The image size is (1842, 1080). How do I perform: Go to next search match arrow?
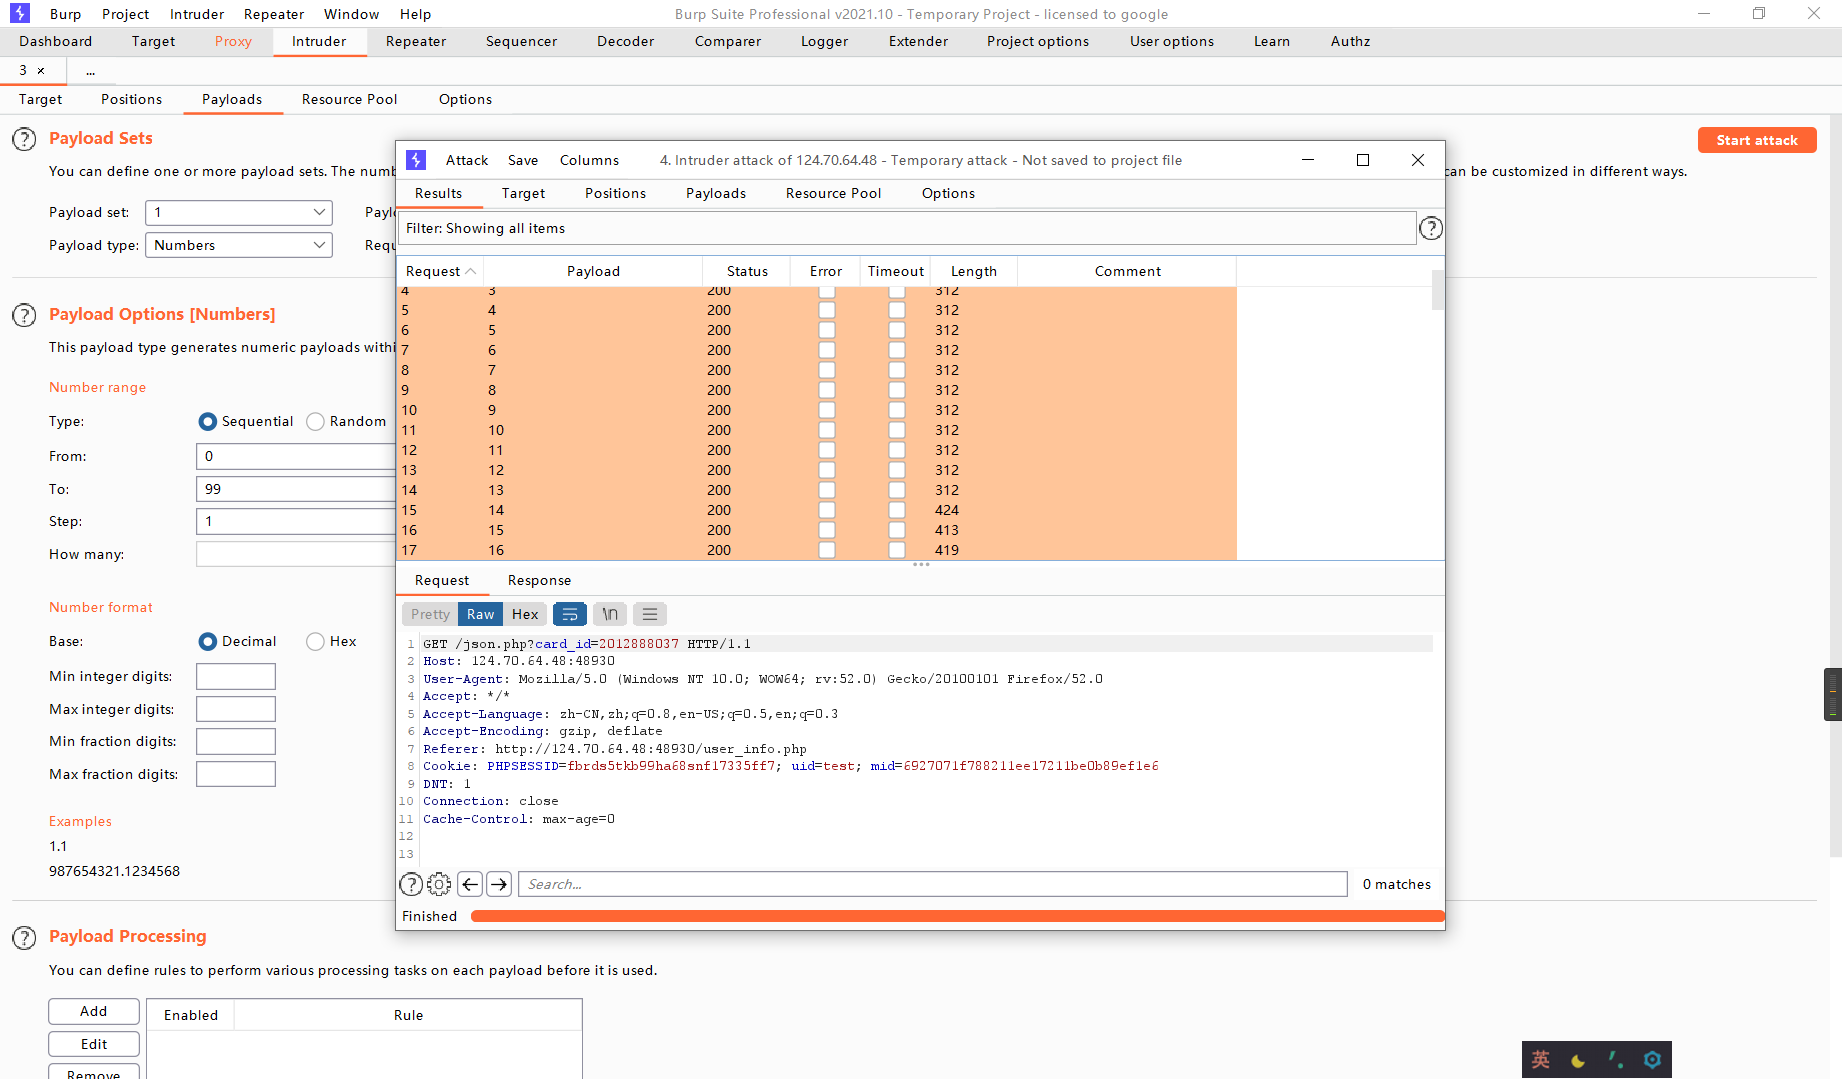(498, 884)
